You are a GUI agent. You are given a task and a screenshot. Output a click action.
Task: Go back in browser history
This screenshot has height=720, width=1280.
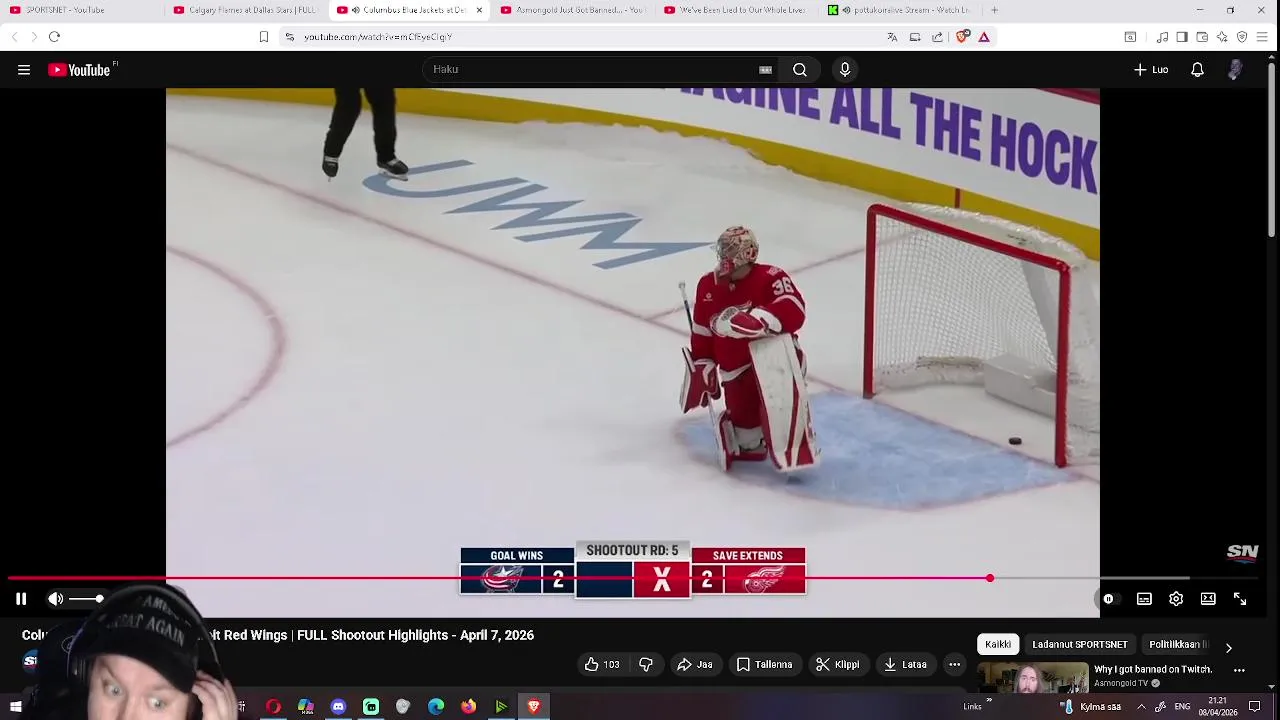pos(14,37)
